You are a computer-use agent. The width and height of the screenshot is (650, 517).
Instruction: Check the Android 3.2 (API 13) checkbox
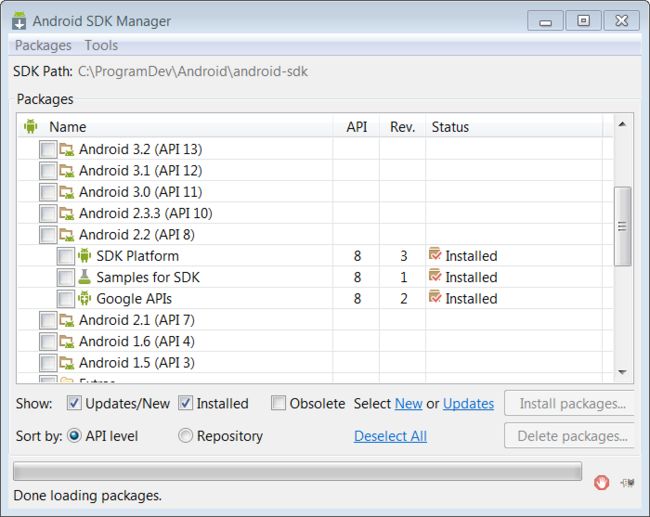click(x=48, y=149)
